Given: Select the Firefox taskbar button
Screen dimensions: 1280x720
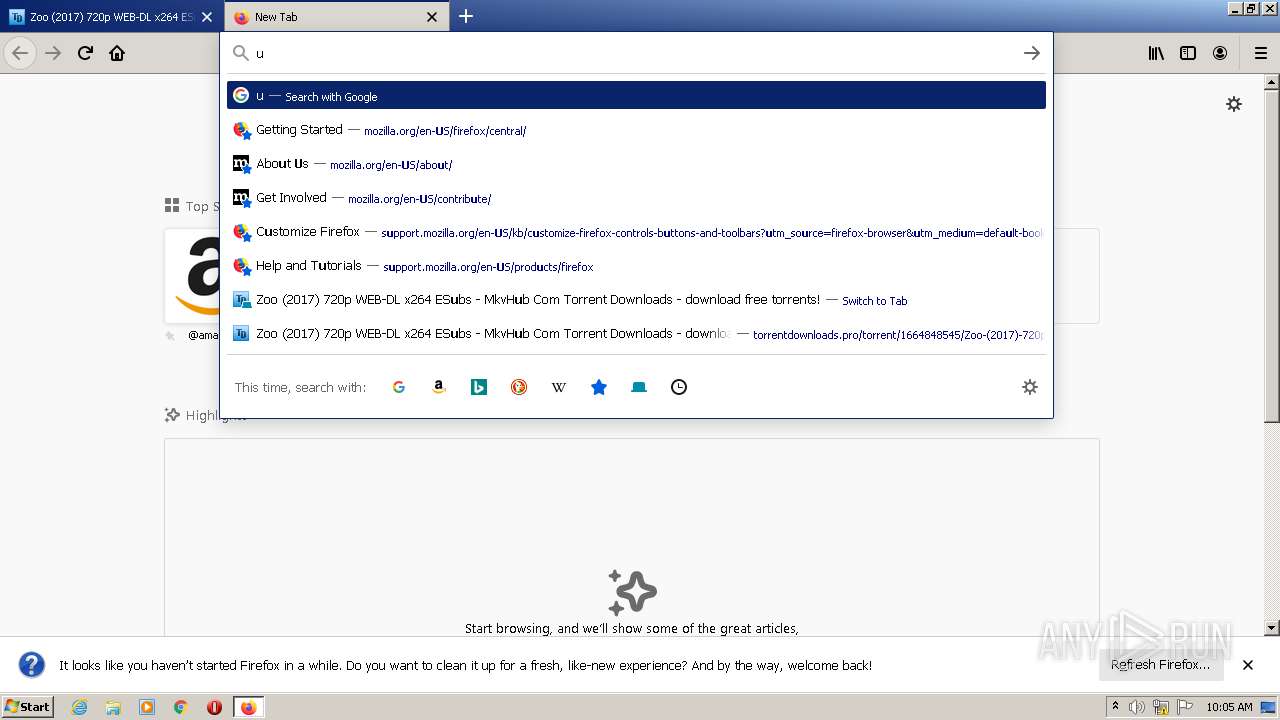Looking at the screenshot, I should 248,707.
